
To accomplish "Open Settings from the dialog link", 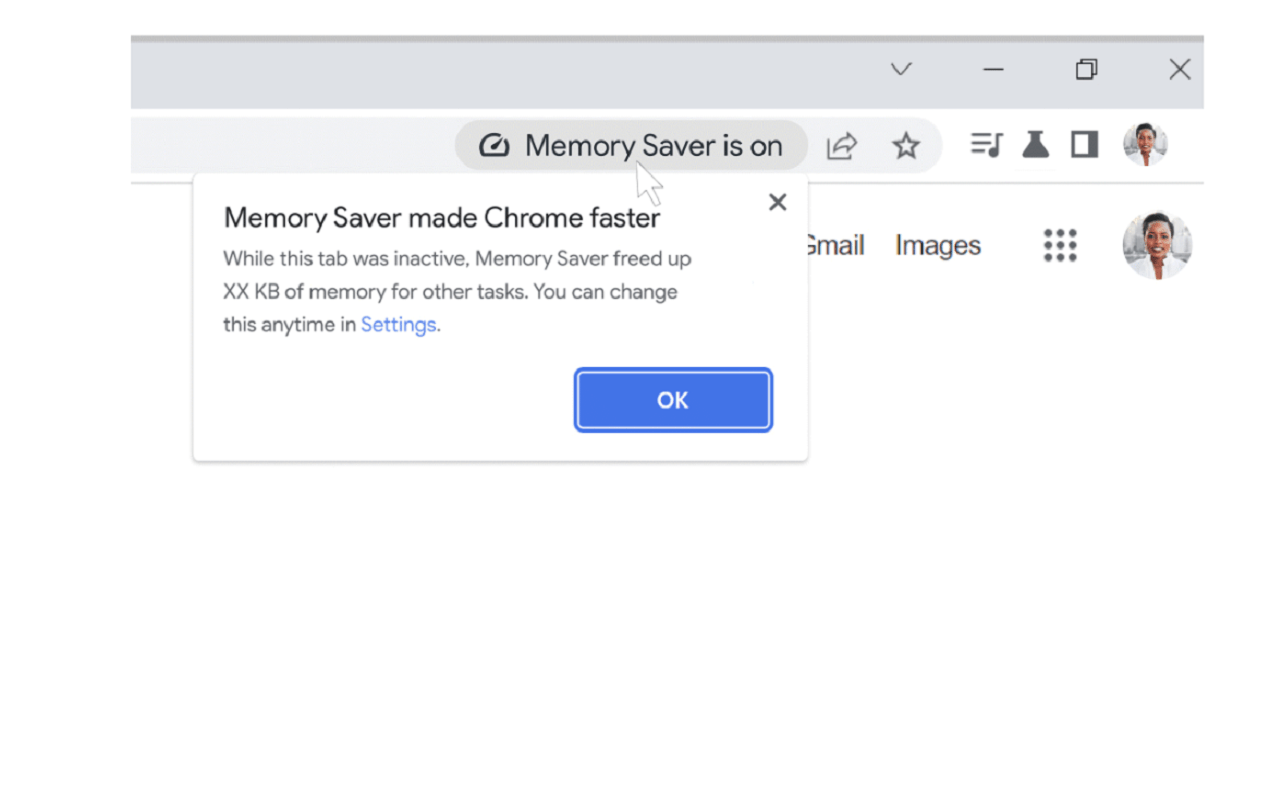I will 397,324.
